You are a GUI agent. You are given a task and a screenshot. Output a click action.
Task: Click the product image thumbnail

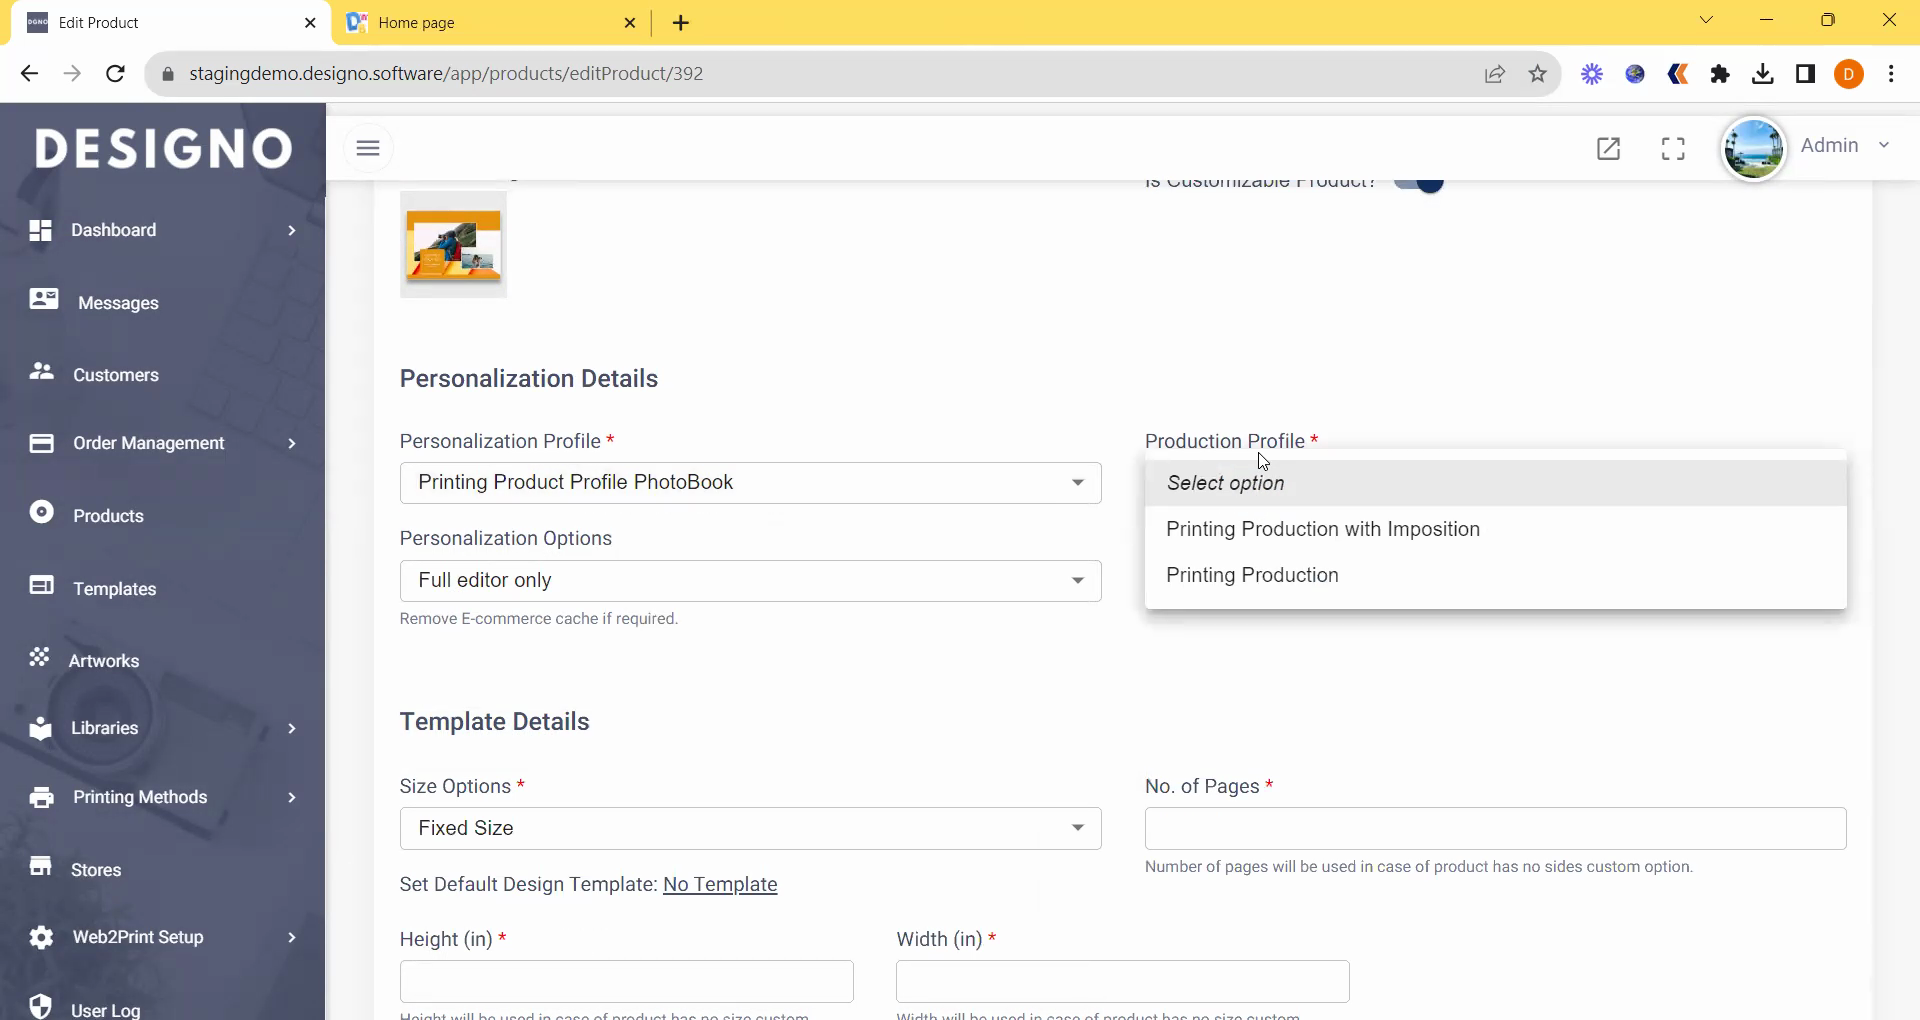click(454, 245)
